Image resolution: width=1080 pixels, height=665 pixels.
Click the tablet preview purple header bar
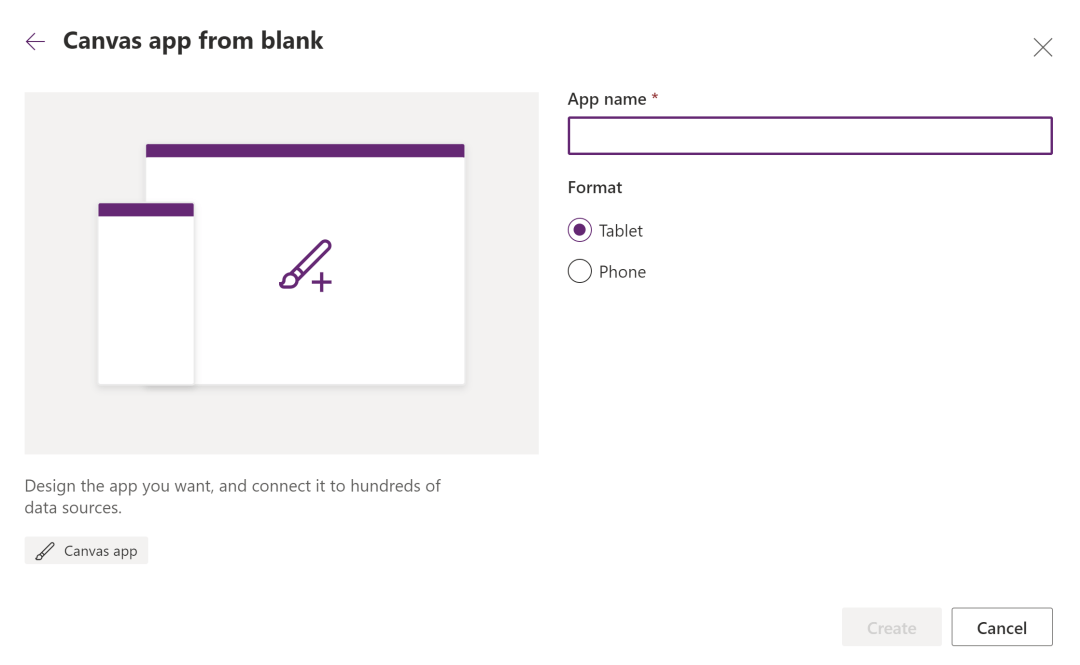305,151
